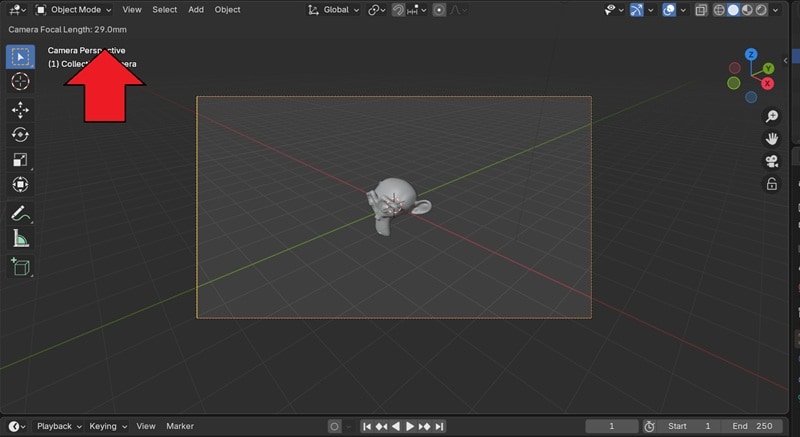
Task: Toggle snapping magnet icon
Action: coord(398,10)
